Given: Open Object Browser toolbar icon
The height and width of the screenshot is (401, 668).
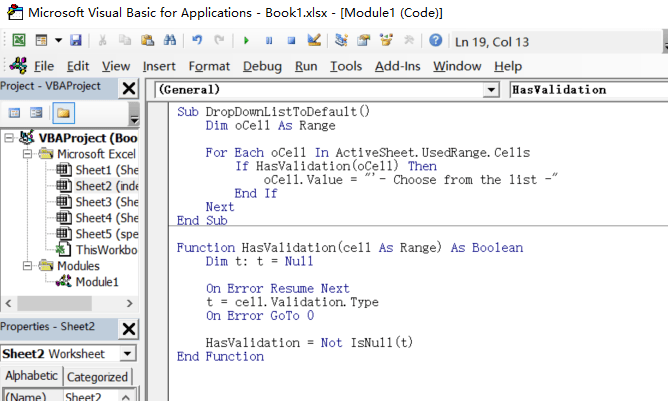Looking at the screenshot, I should coord(386,40).
